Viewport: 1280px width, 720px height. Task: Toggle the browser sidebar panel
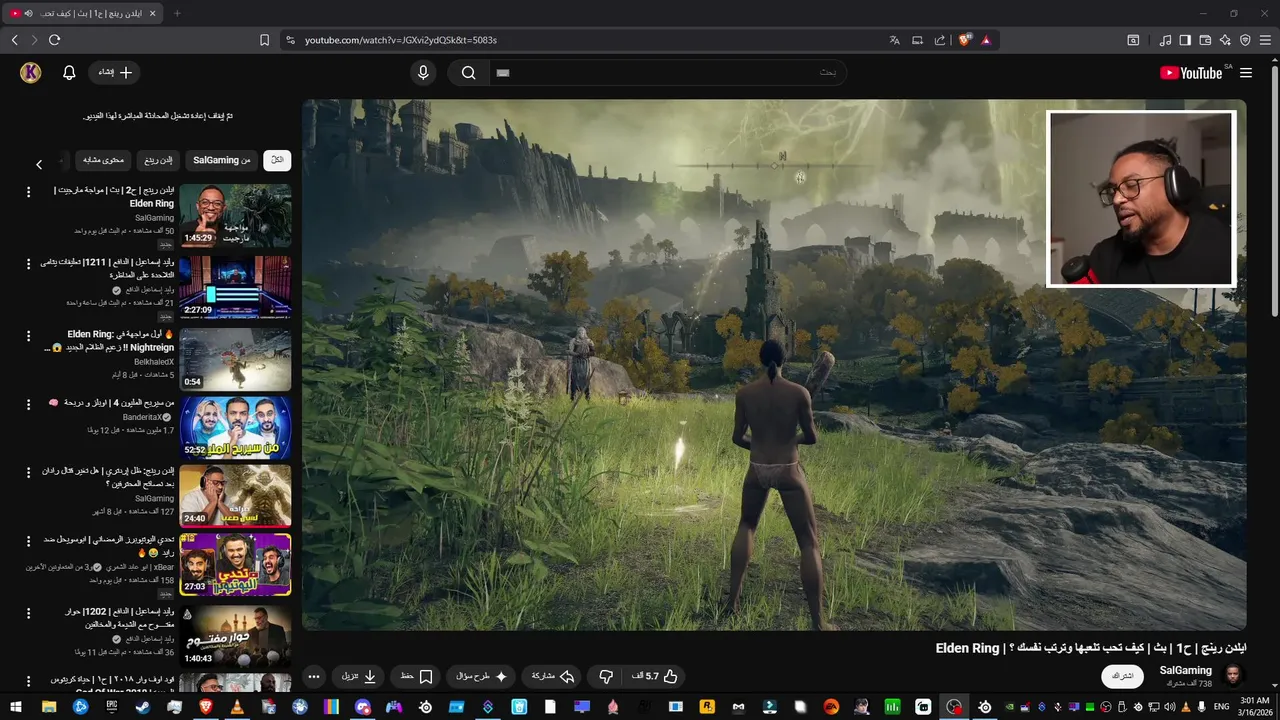1185,40
